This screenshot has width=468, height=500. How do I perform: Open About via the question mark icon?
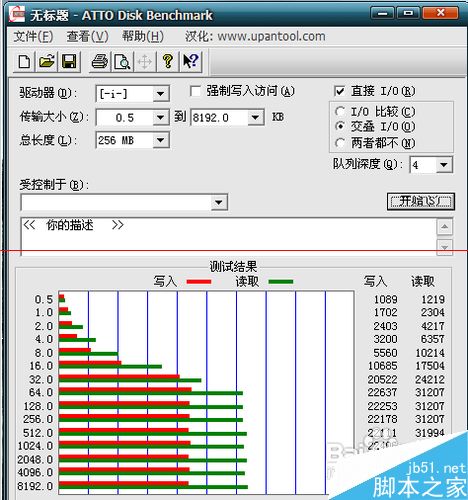pyautogui.click(x=167, y=62)
